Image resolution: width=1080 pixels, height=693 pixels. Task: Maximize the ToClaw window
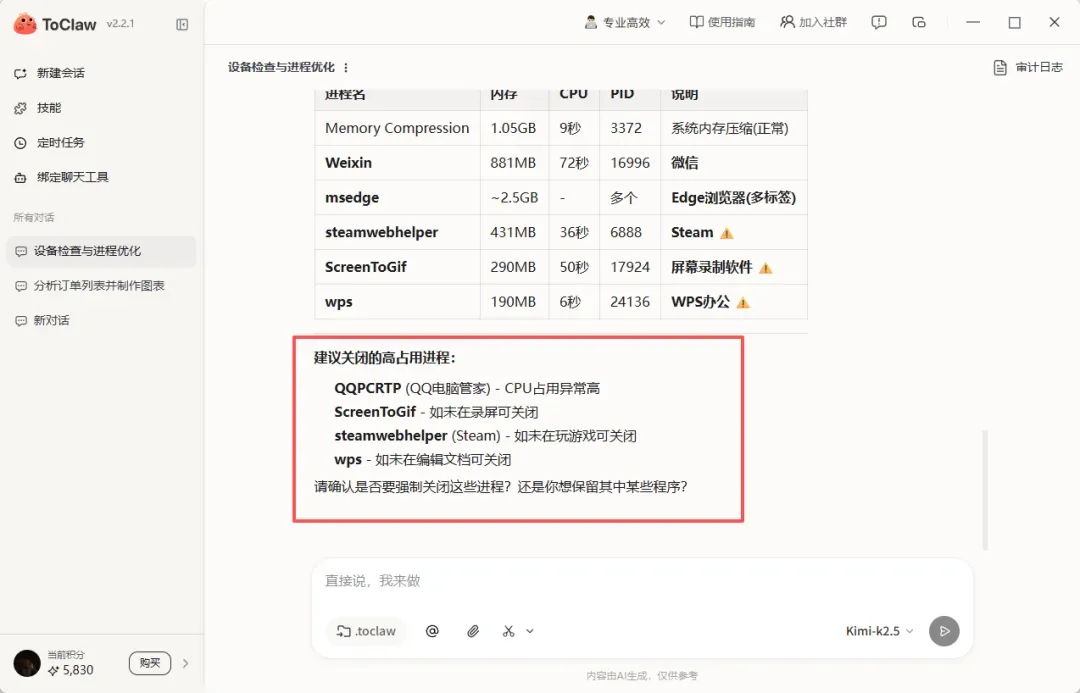[1014, 23]
